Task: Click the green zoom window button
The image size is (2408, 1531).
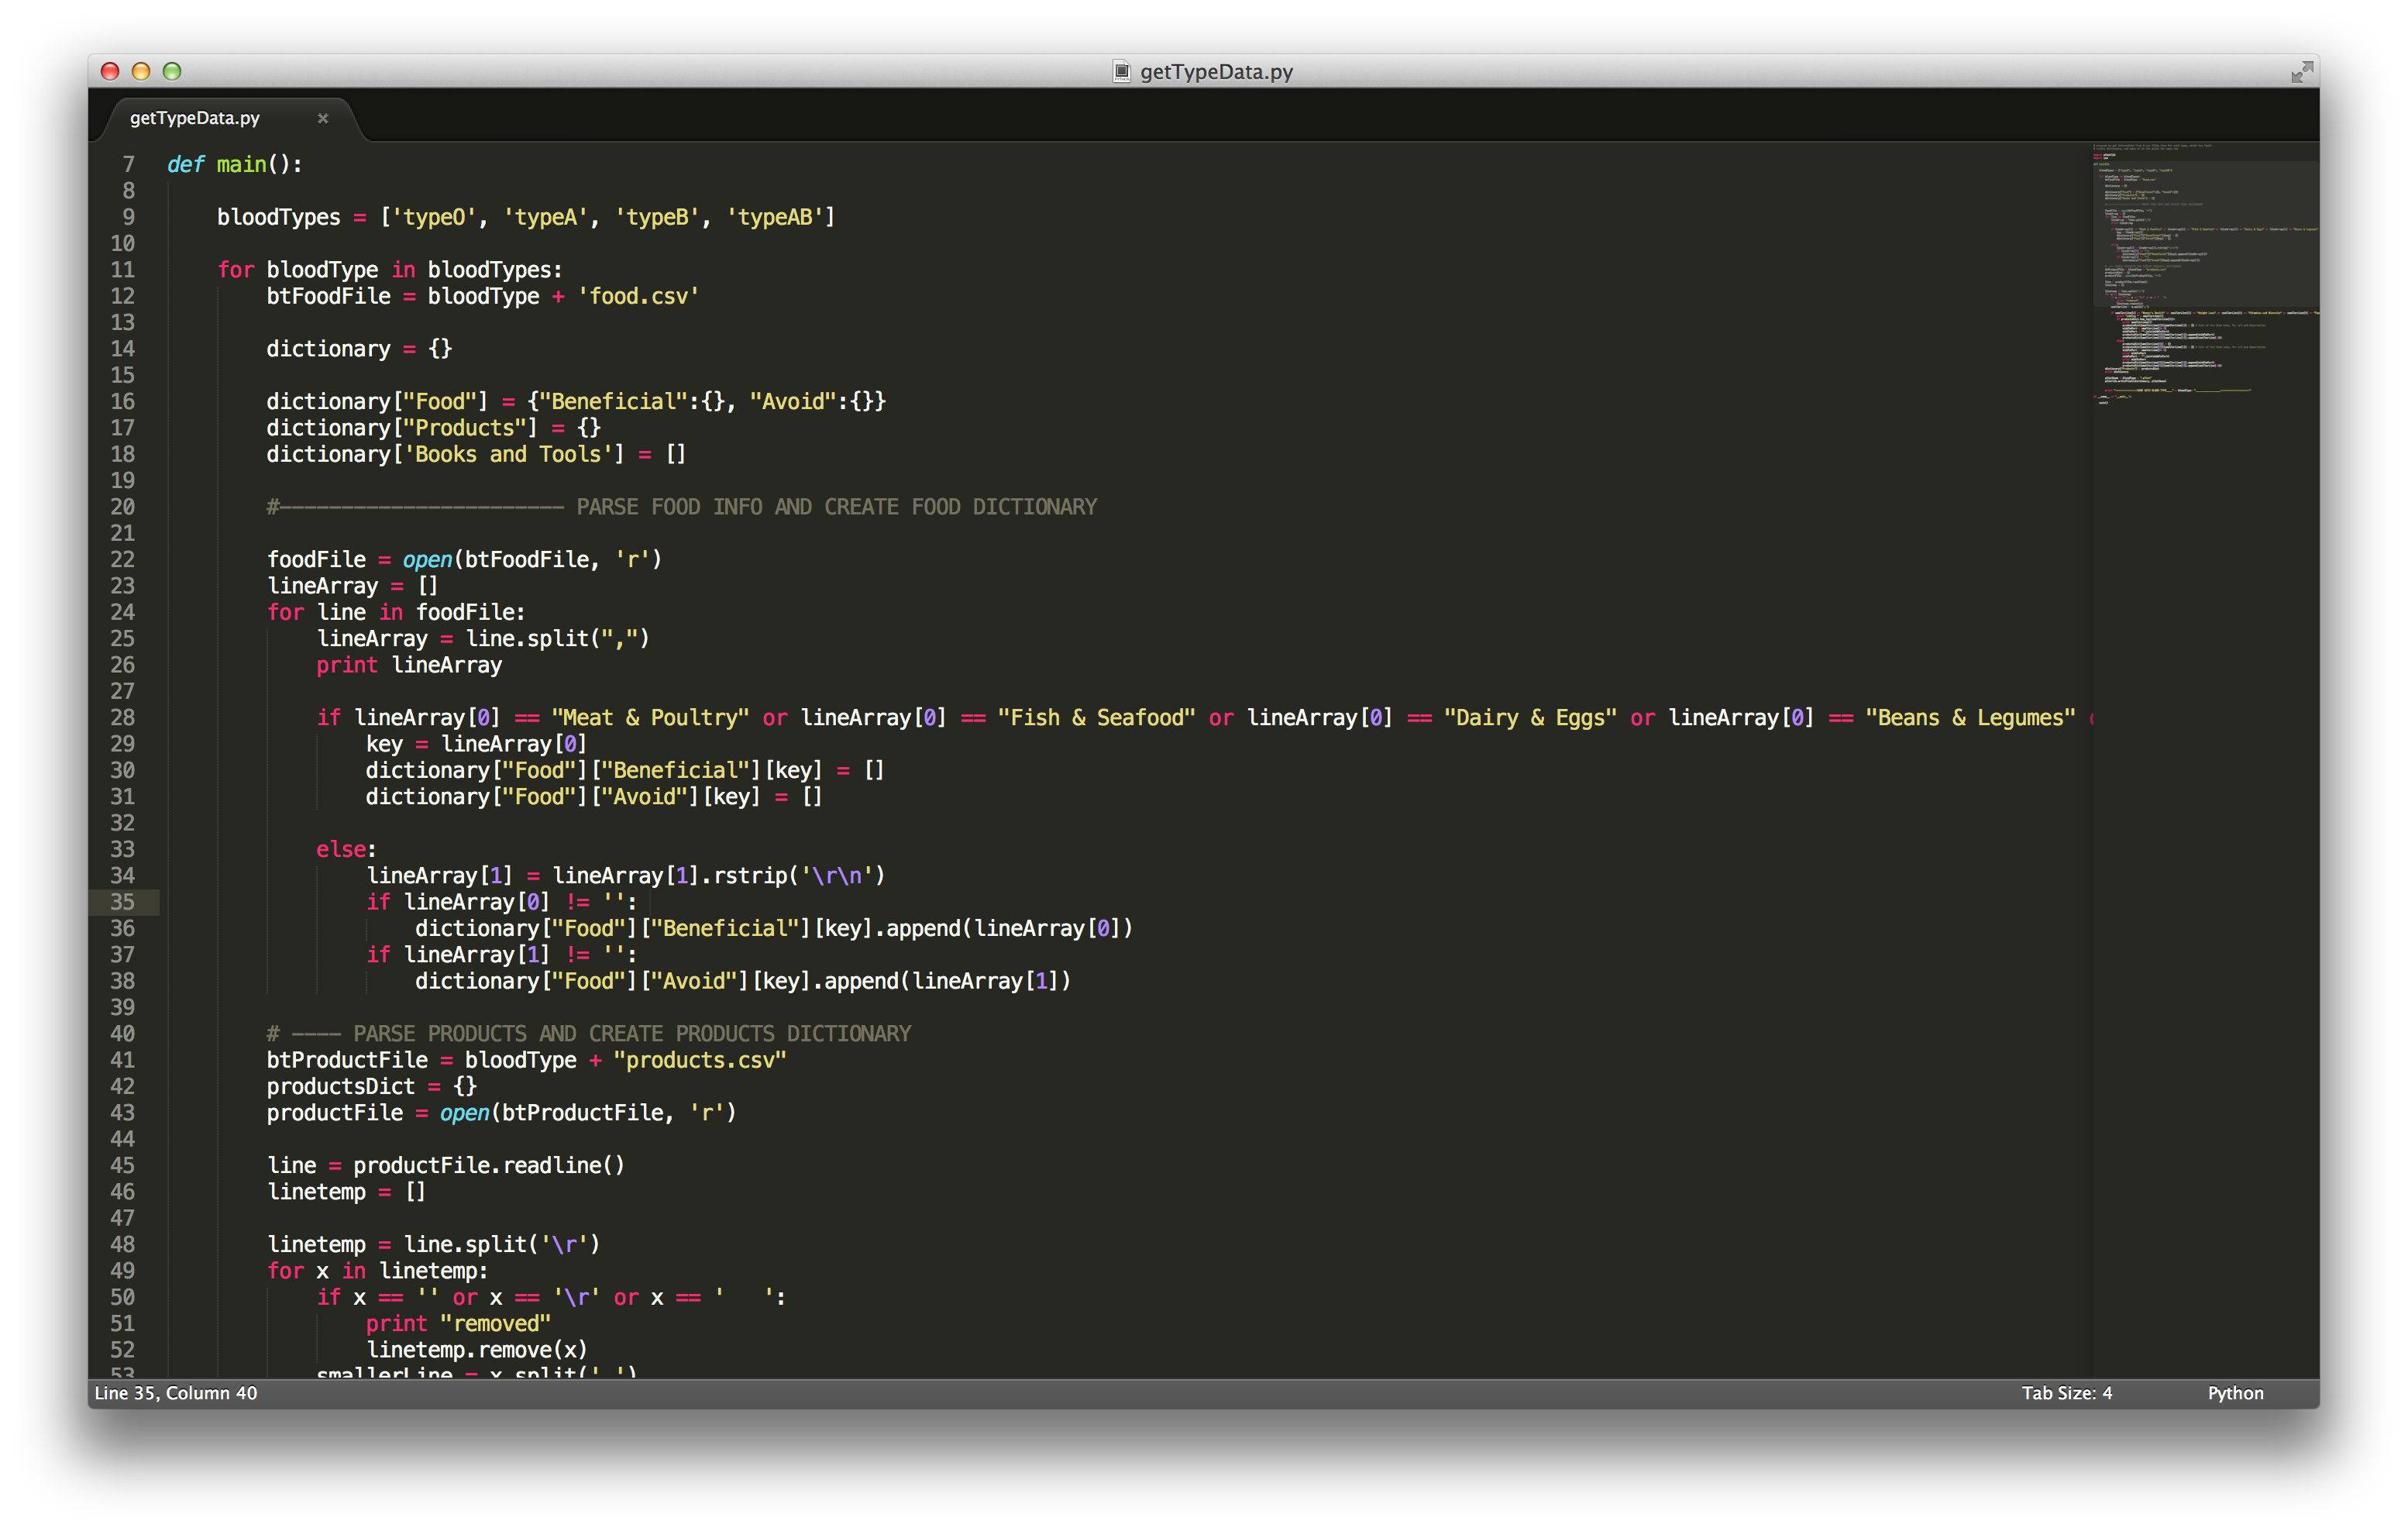Action: coord(172,71)
